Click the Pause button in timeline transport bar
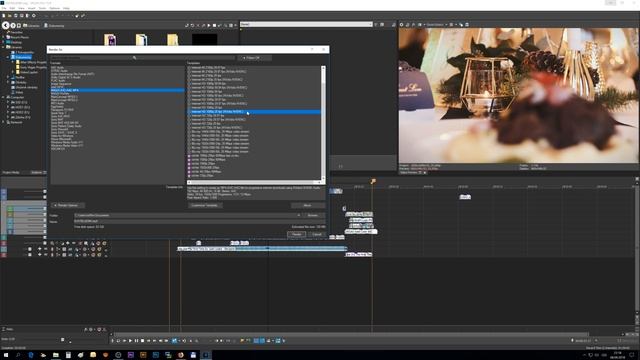 point(136,340)
